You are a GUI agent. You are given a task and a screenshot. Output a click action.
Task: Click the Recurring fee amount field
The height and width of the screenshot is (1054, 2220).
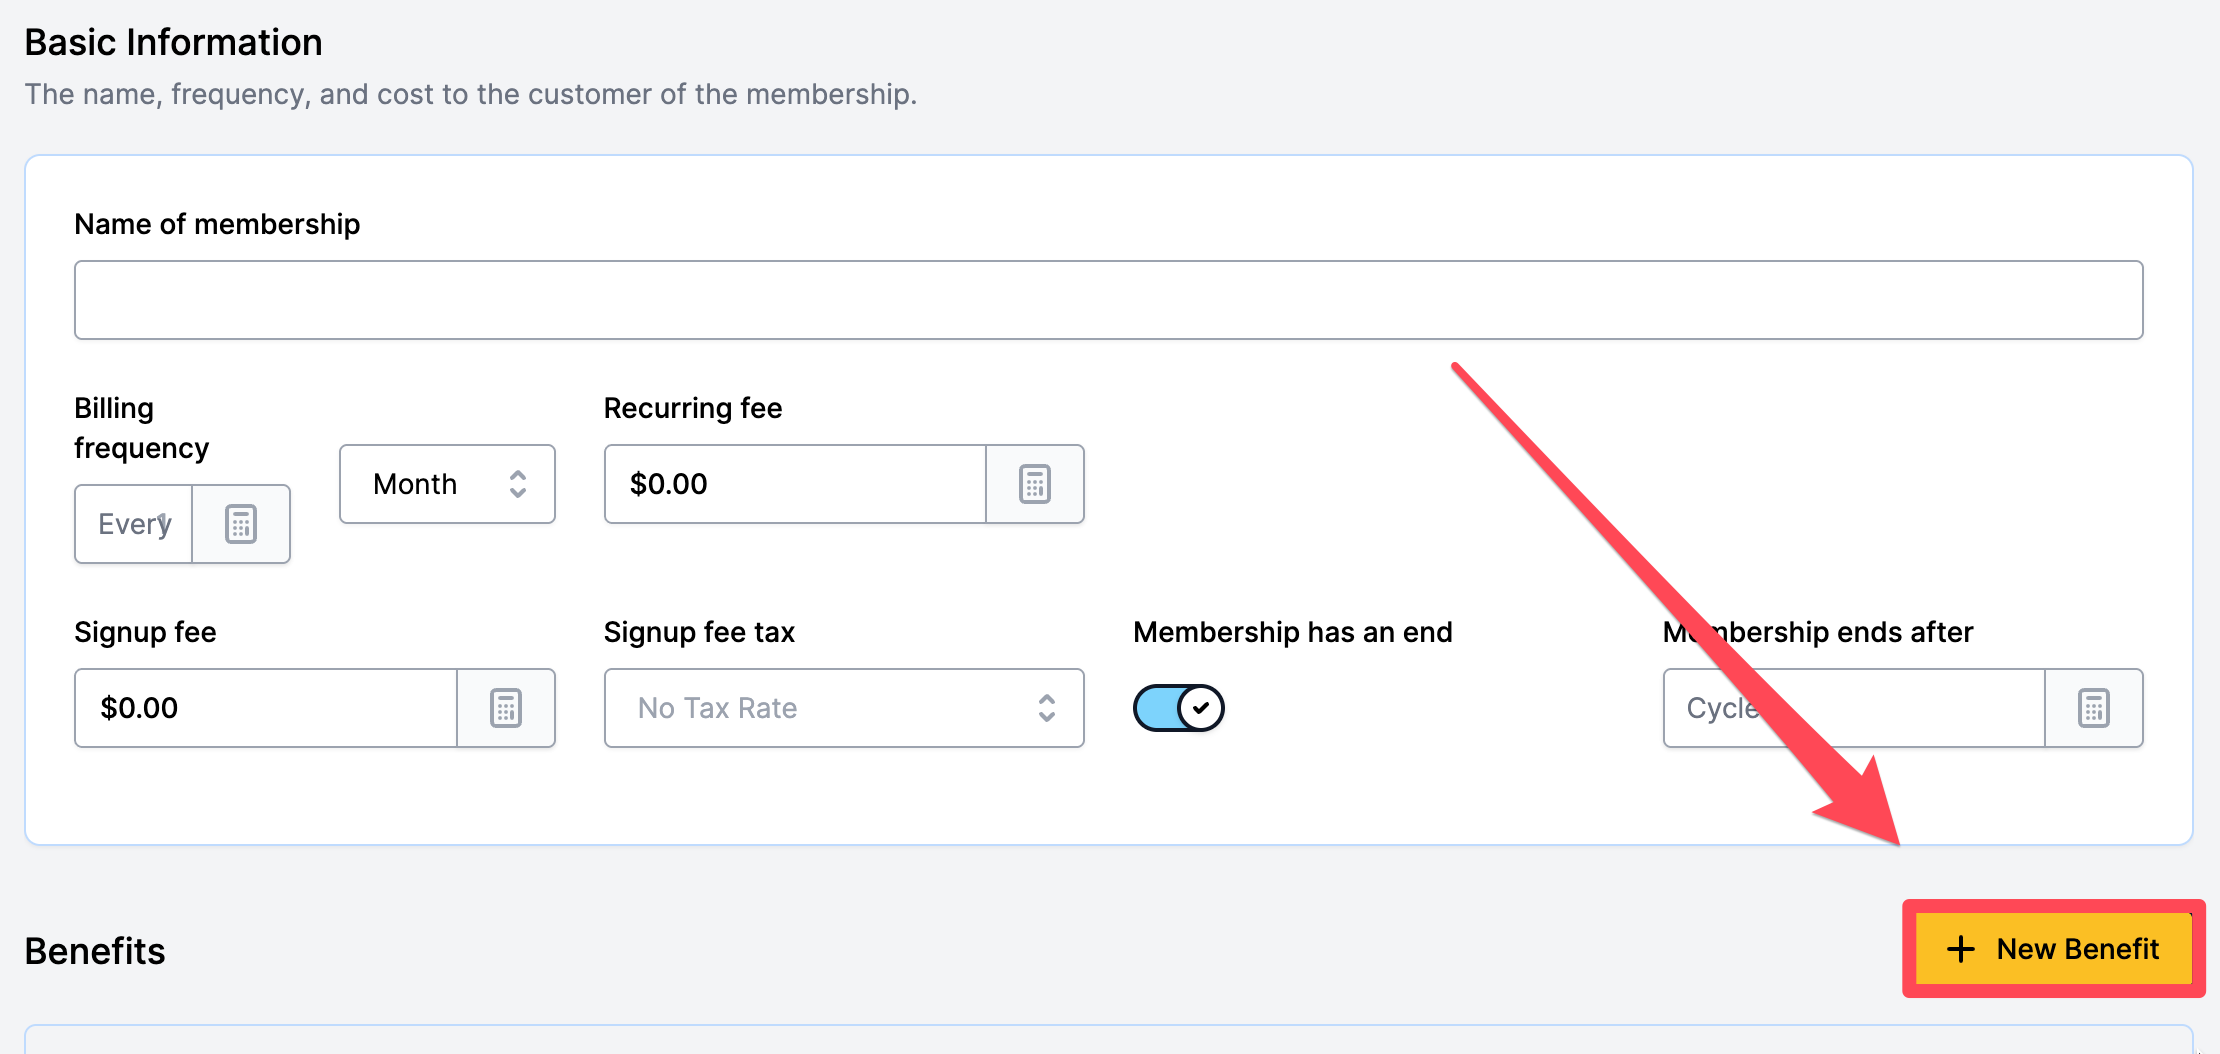click(796, 484)
